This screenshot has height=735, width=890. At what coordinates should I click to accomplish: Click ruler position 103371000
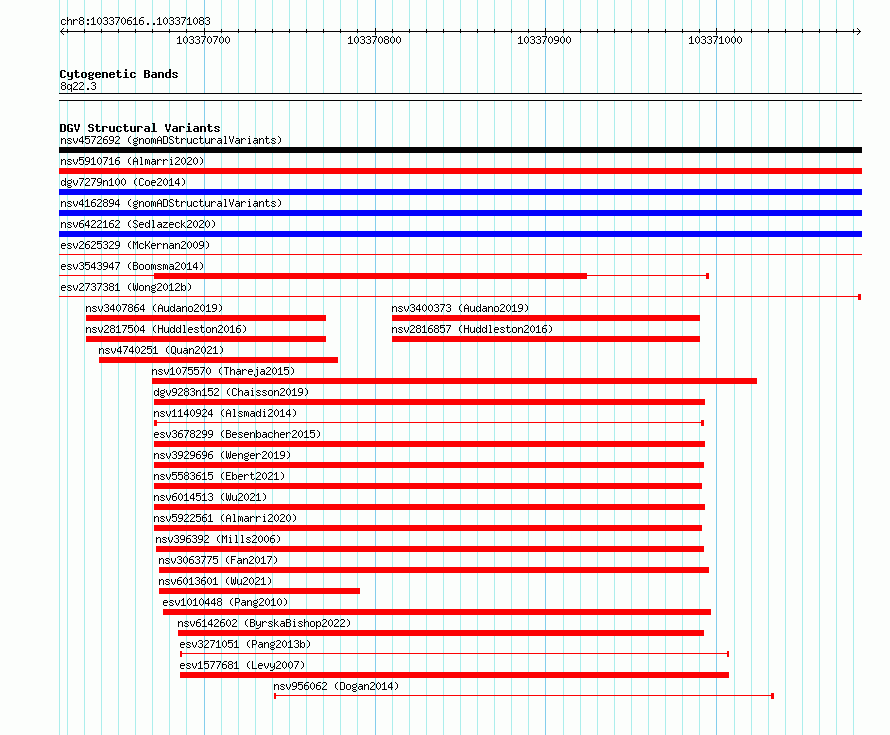click(715, 40)
